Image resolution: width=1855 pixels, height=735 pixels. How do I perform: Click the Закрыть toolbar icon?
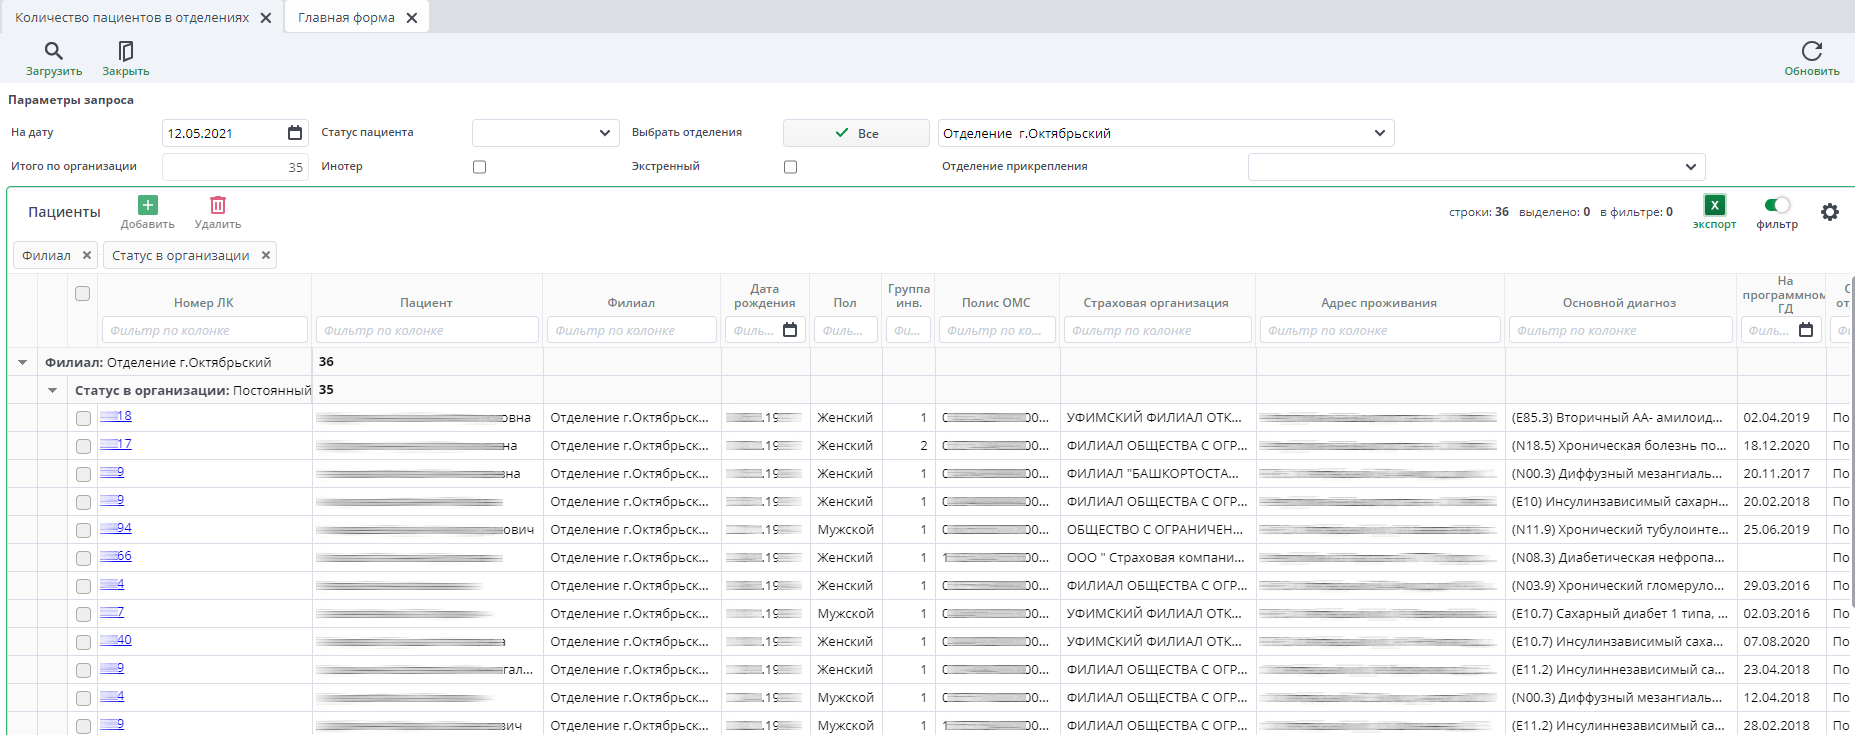[126, 51]
